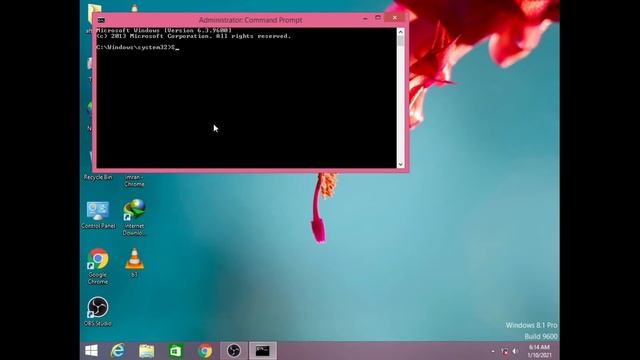The image size is (640, 360).
Task: Open the Command Prompt system menu icon
Action: (101, 20)
